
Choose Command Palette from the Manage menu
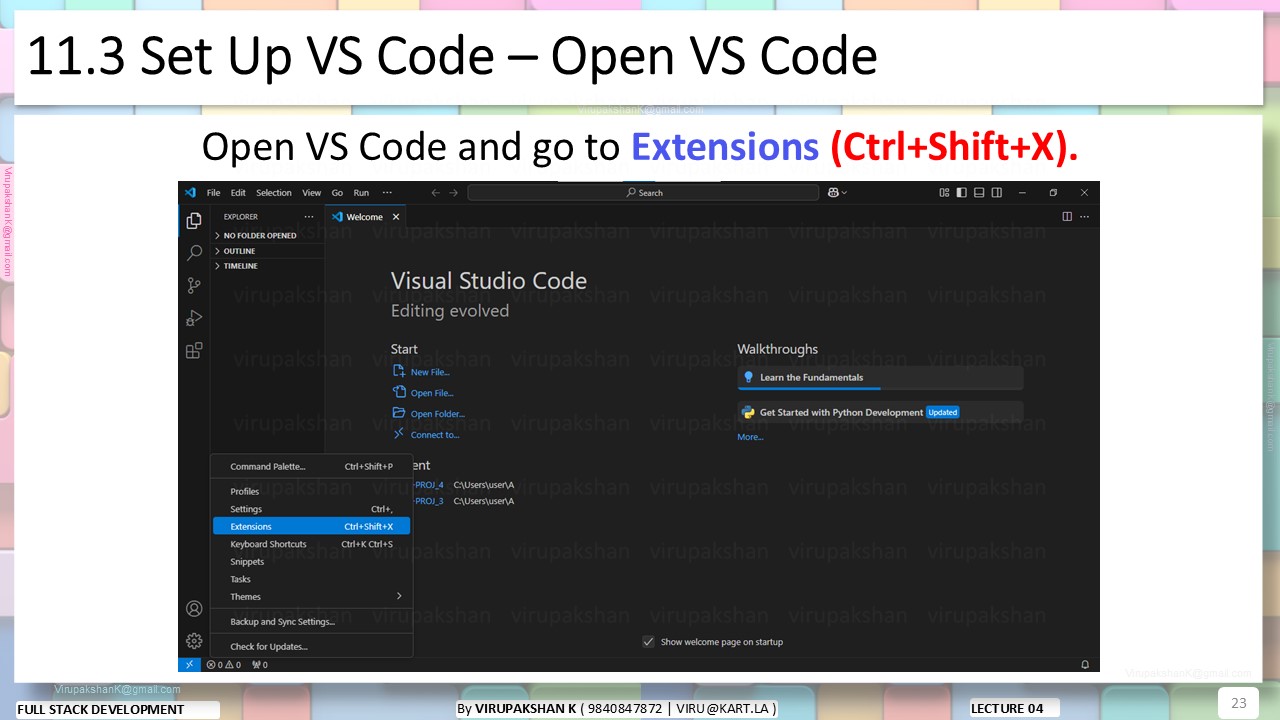[312, 466]
